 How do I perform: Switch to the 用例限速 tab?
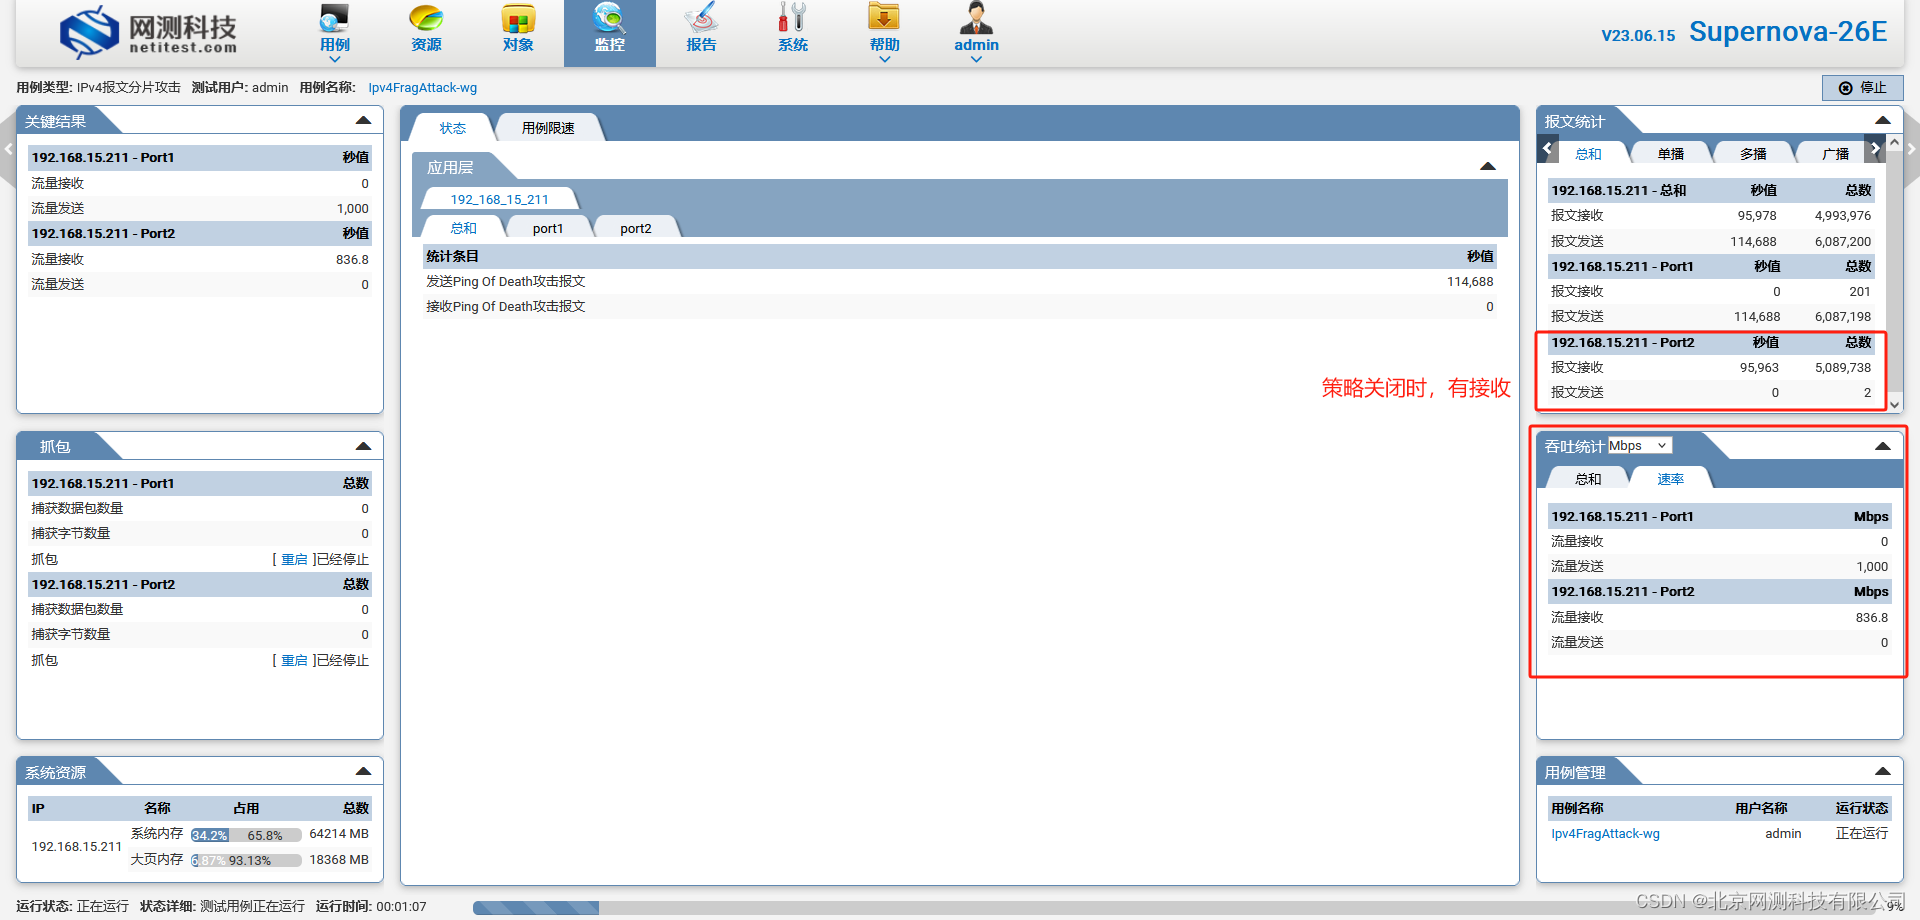coord(548,128)
